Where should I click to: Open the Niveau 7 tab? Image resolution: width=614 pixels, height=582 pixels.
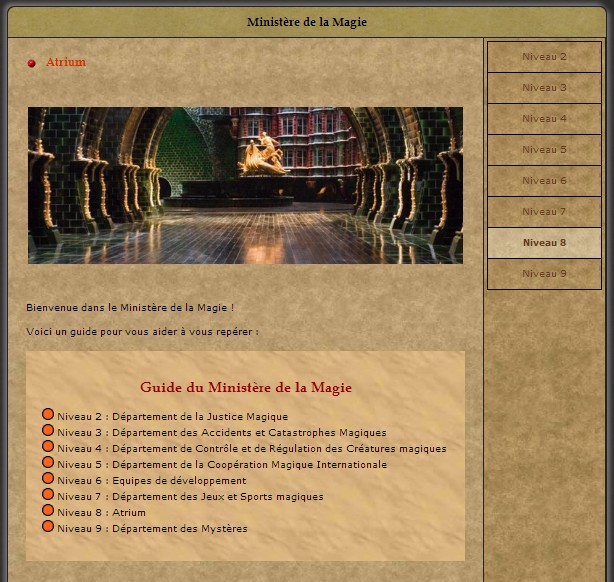click(x=544, y=211)
